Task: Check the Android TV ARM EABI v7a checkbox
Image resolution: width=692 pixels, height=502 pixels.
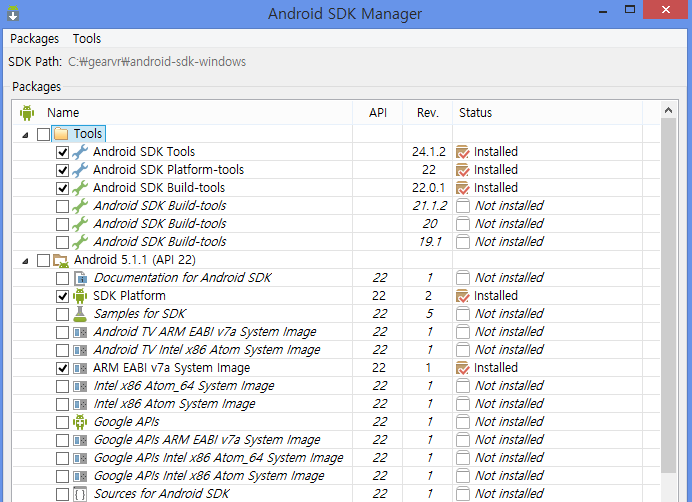Action: click(62, 332)
